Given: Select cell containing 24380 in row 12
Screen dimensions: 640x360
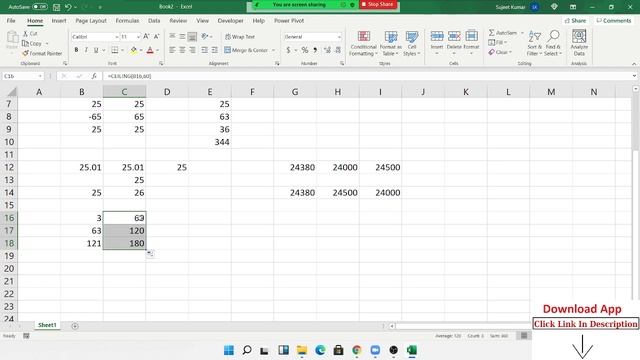Looking at the screenshot, I should [295, 167].
